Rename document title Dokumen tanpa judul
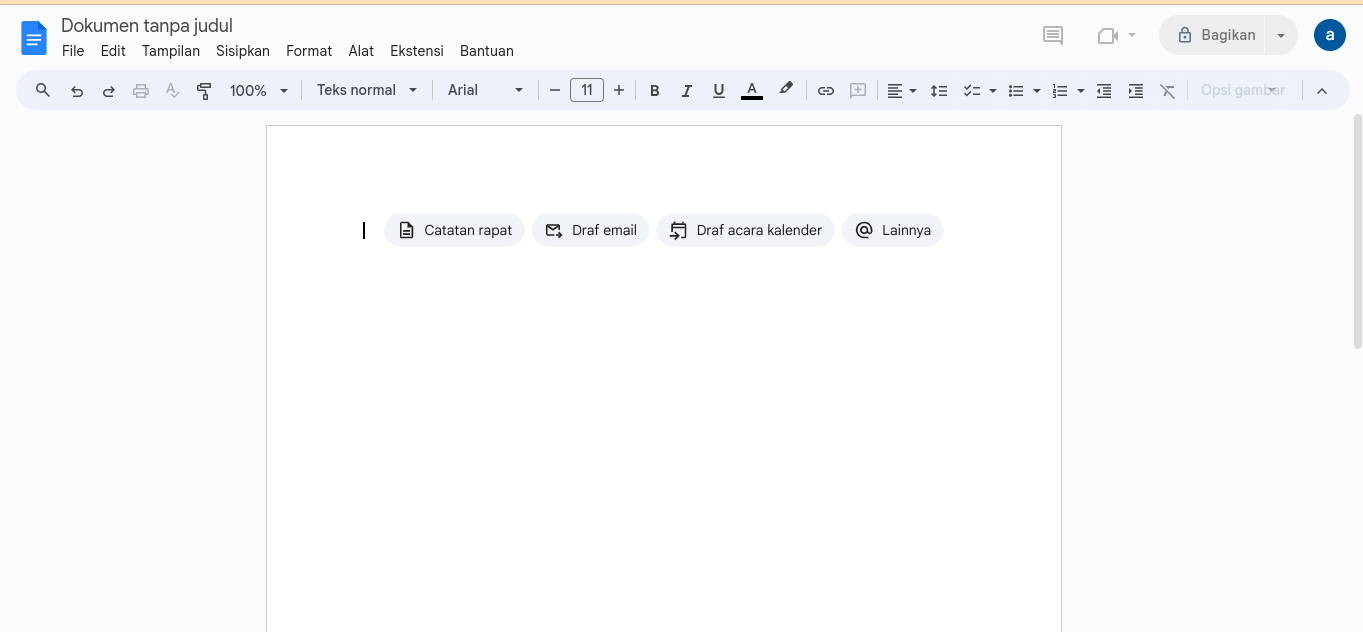Image resolution: width=1363 pixels, height=632 pixels. pos(147,25)
